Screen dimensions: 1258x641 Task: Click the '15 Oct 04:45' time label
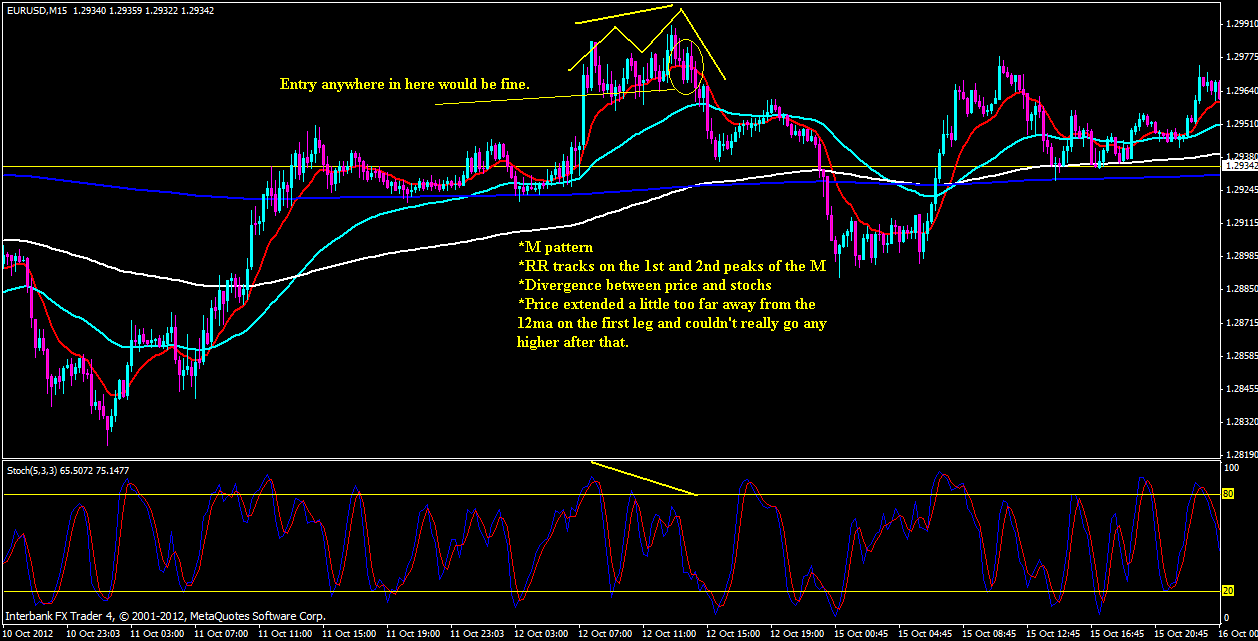pyautogui.click(x=925, y=633)
